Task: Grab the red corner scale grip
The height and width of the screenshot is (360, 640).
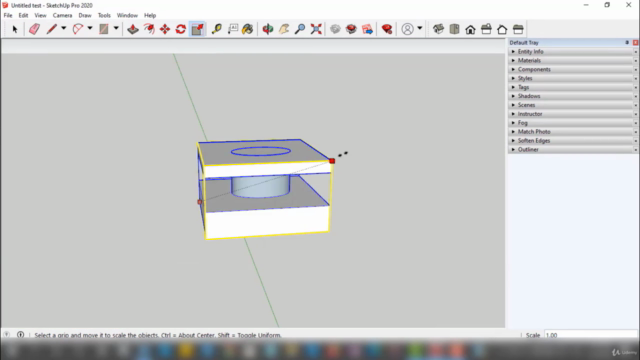Action: pyautogui.click(x=332, y=161)
